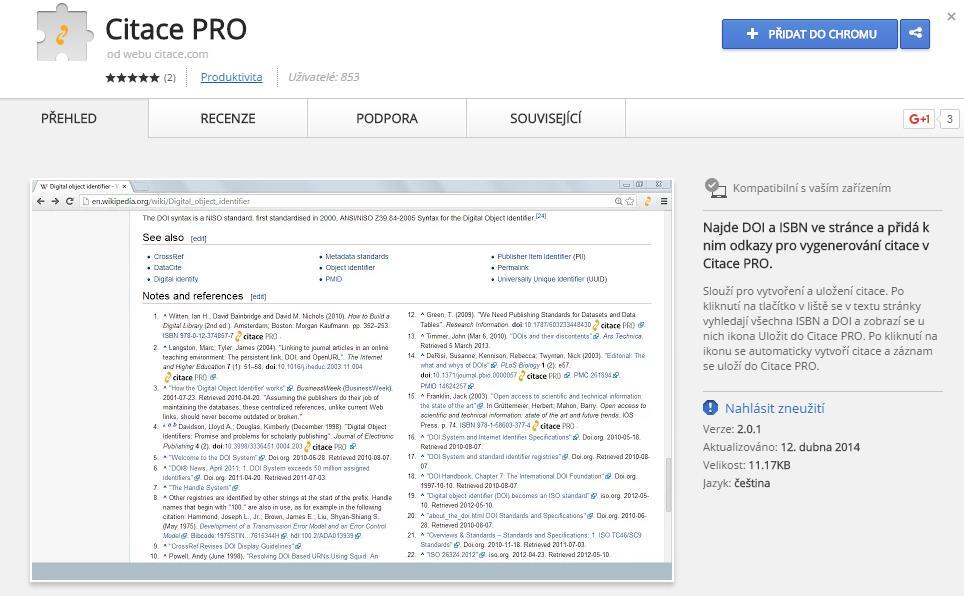The image size is (964, 596).
Task: Click the back arrow in the screenshot browser
Action: pyautogui.click(x=41, y=201)
